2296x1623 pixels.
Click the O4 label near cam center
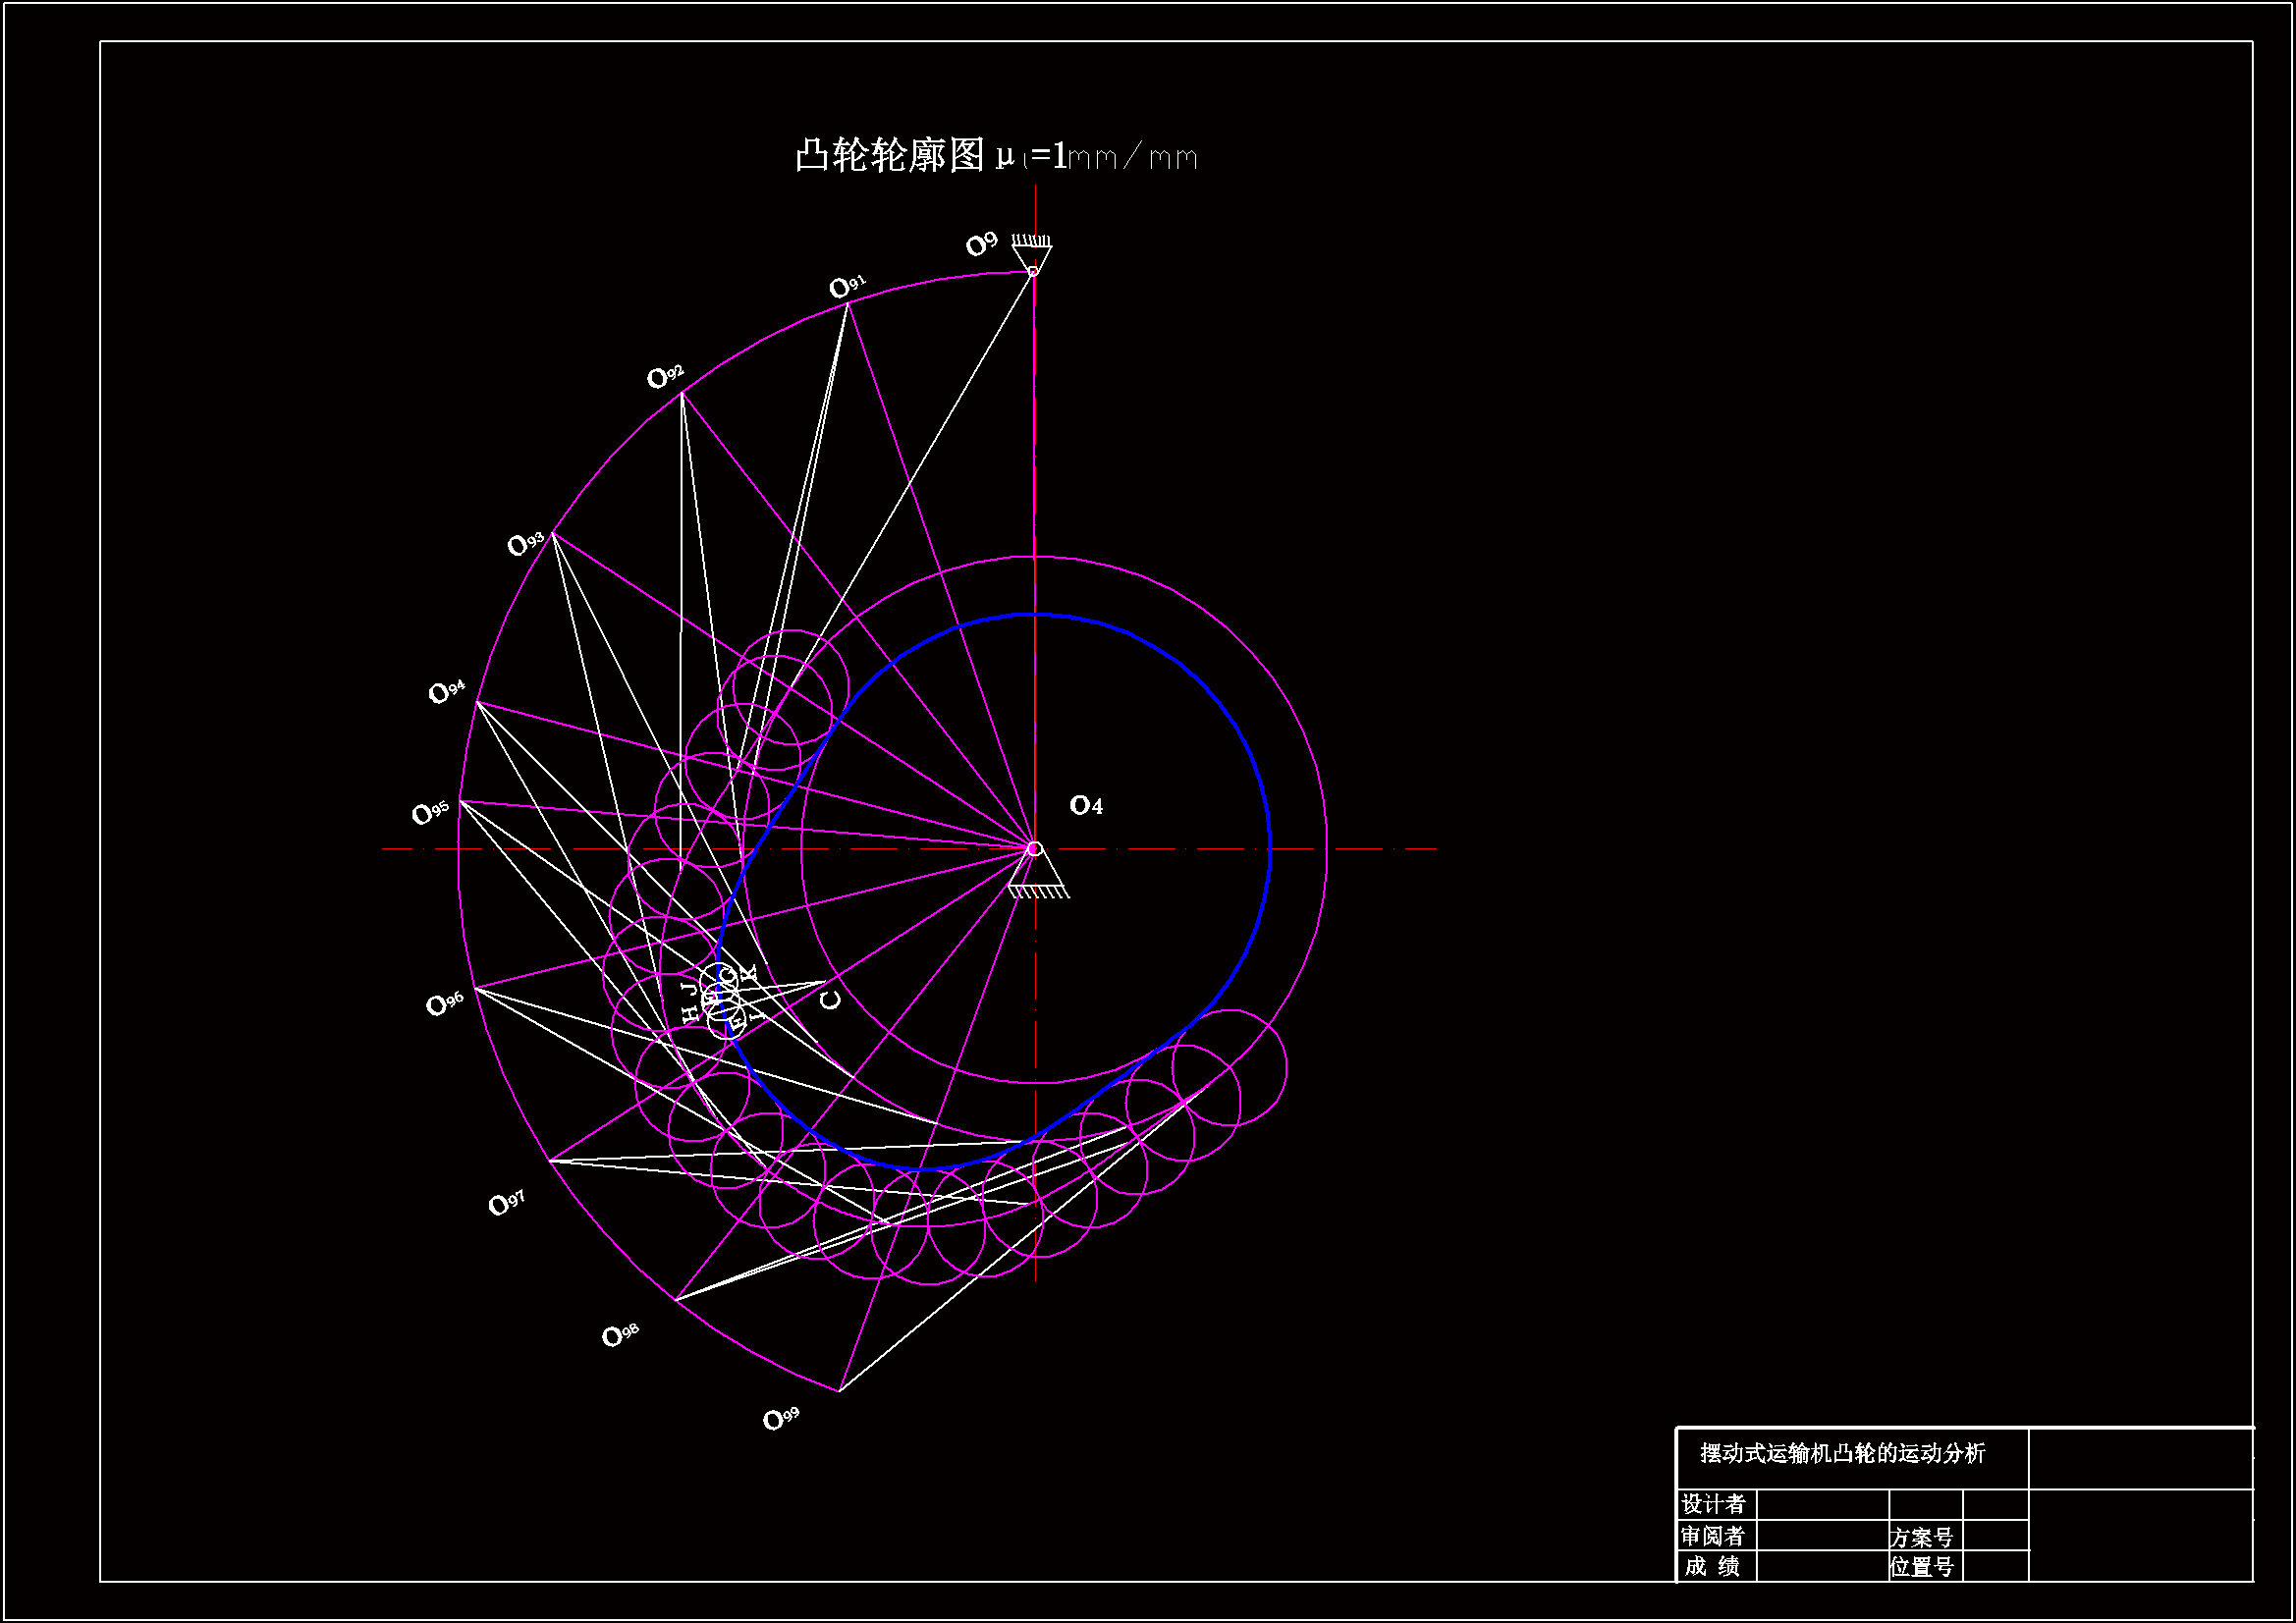click(x=1086, y=805)
